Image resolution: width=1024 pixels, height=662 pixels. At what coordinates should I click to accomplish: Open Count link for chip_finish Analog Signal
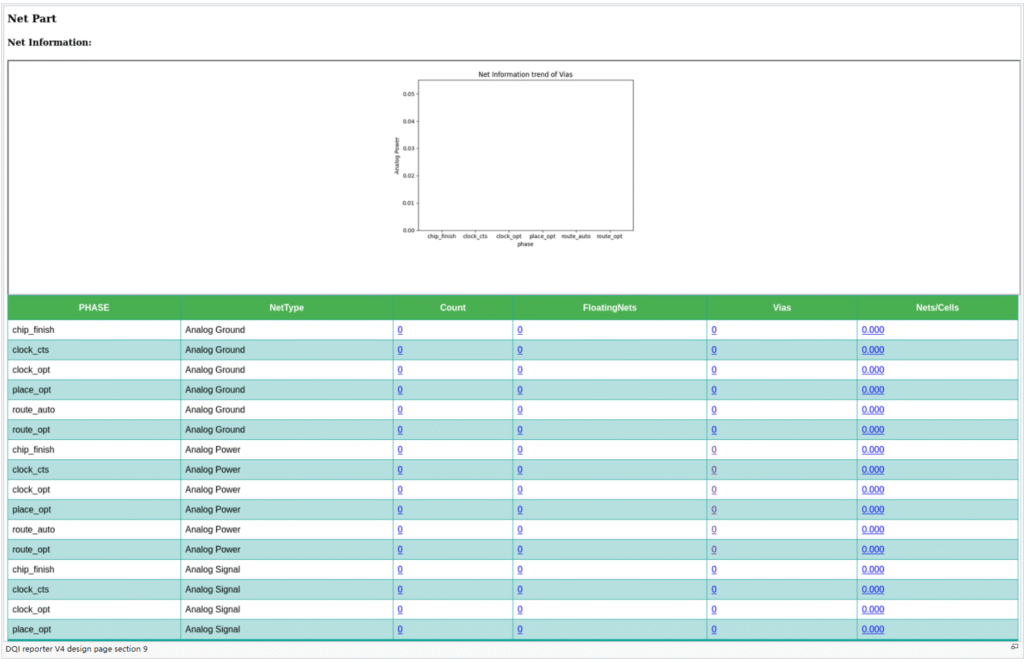coord(400,570)
